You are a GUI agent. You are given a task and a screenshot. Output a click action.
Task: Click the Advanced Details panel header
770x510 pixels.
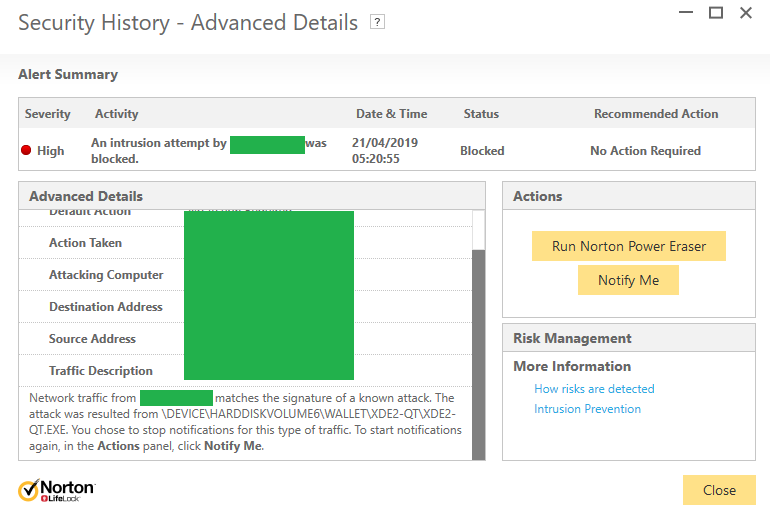(x=252, y=196)
